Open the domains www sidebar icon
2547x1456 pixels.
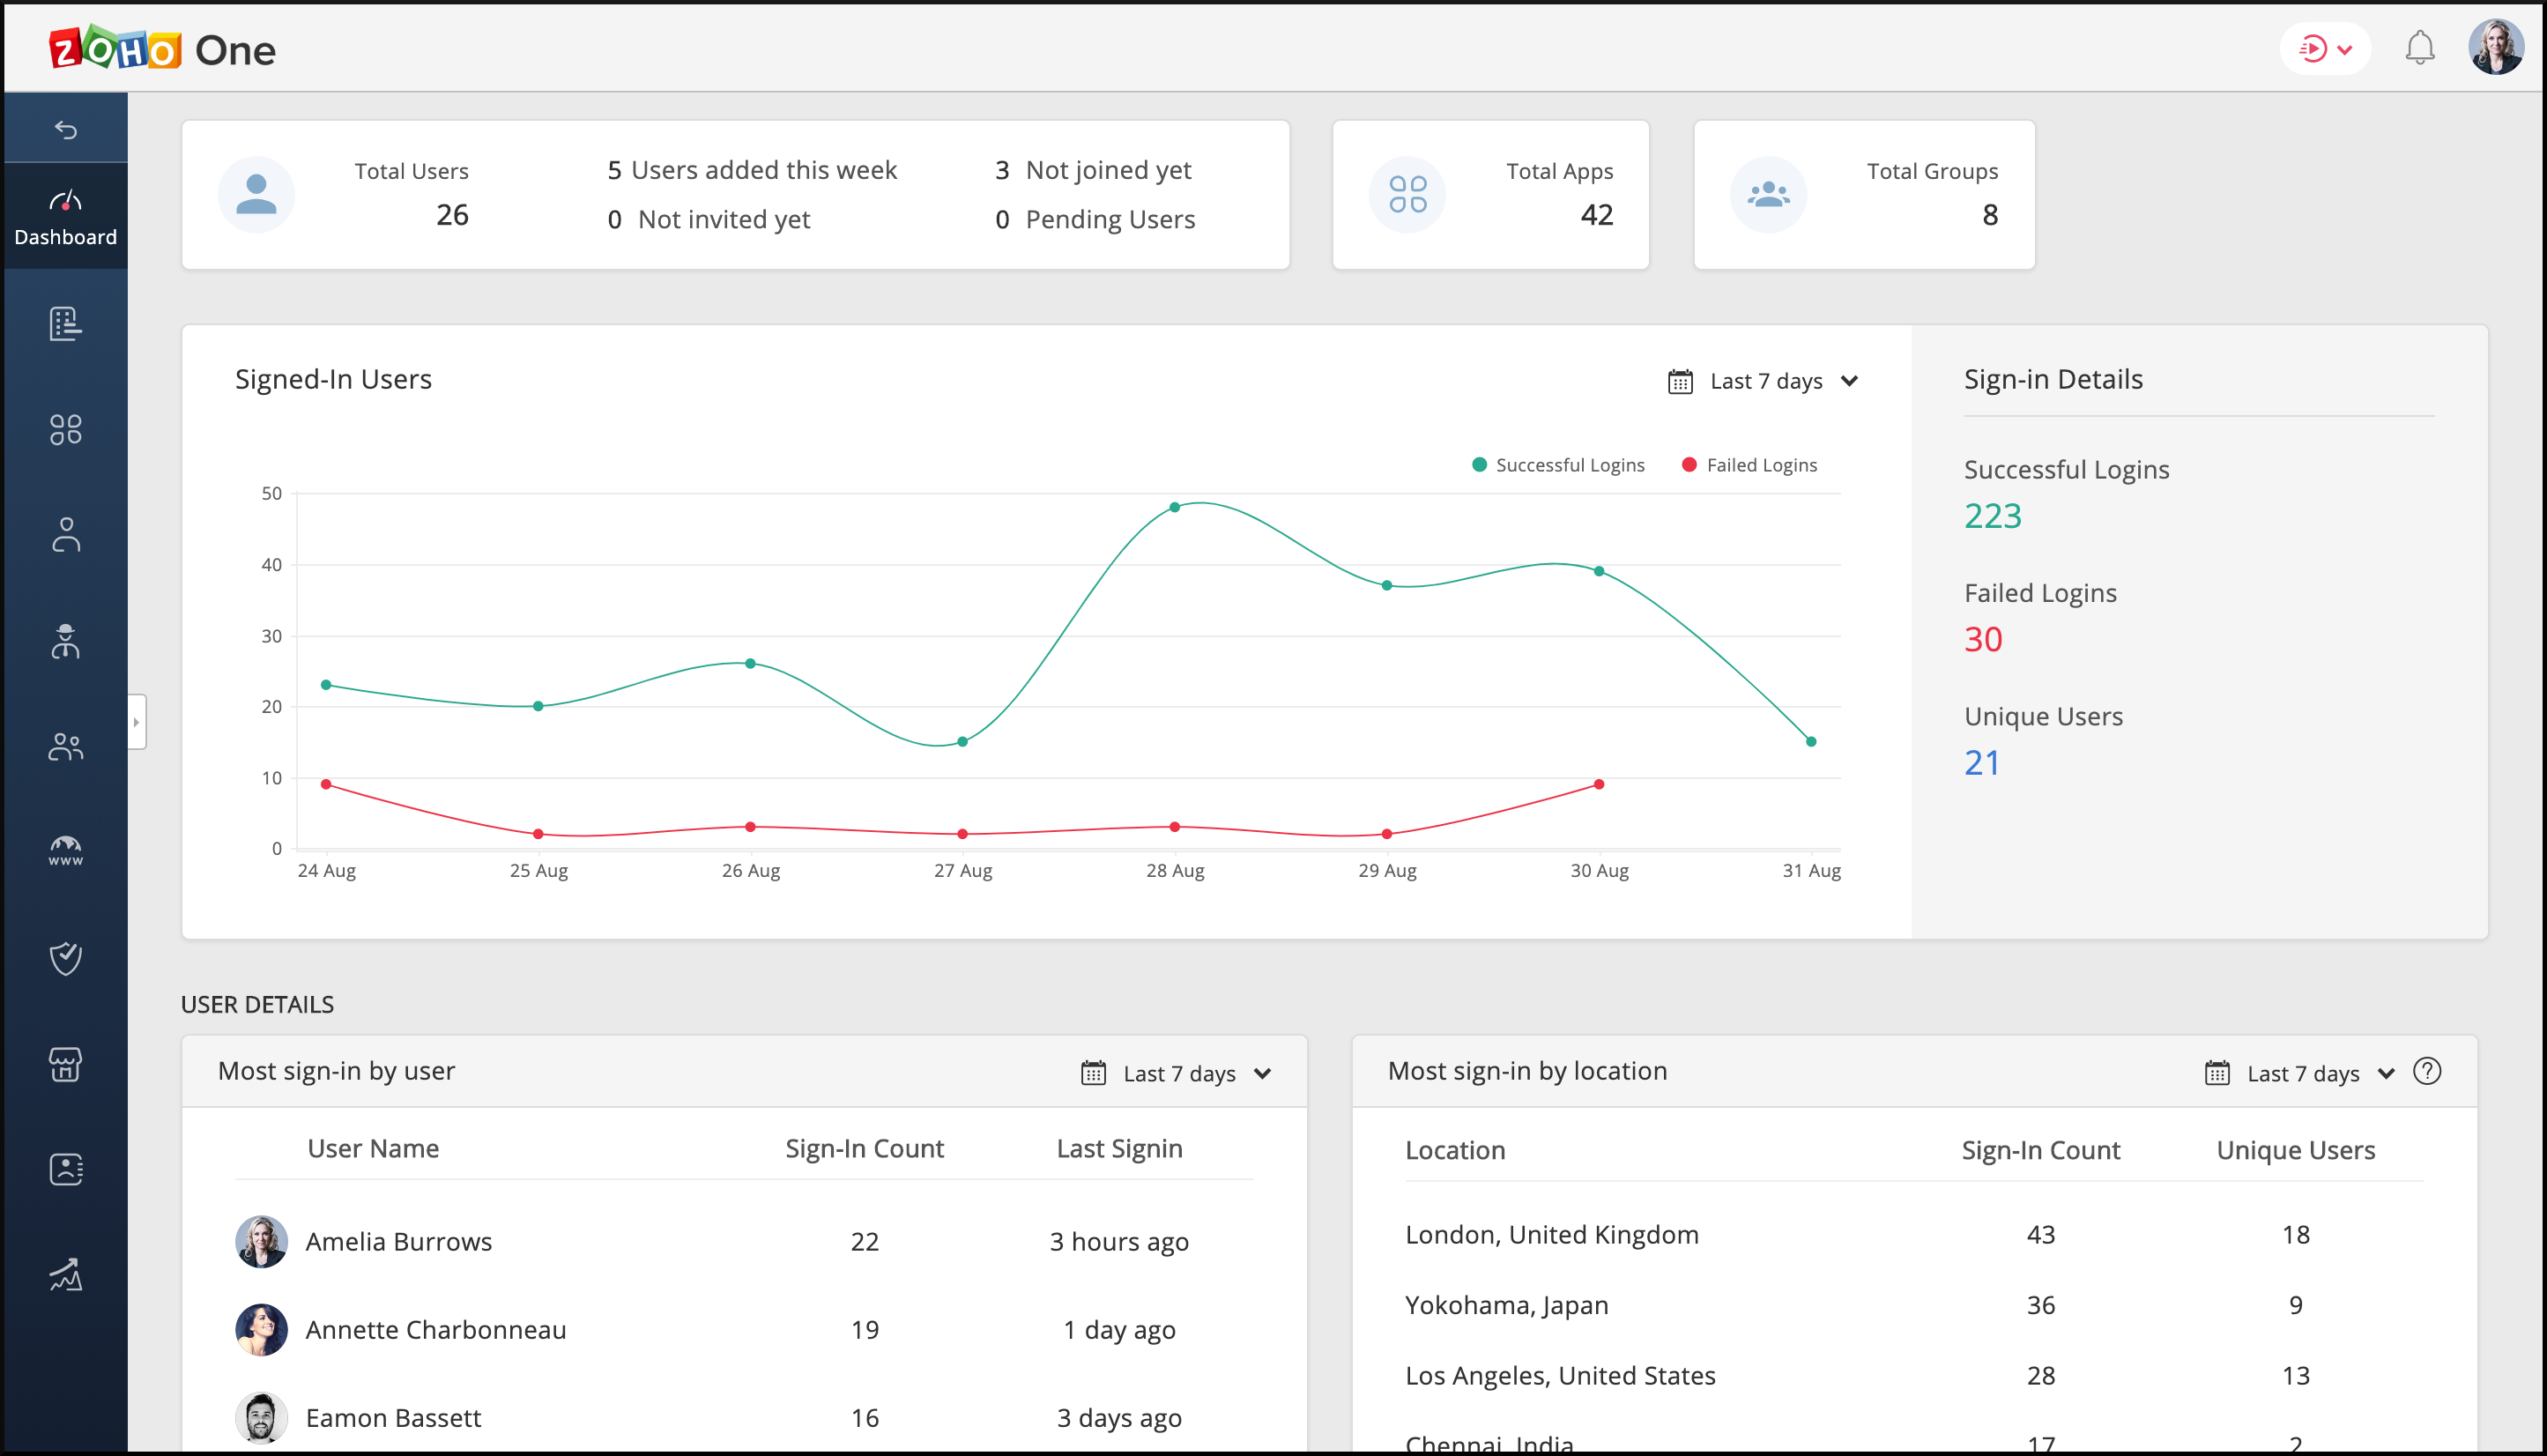66,850
